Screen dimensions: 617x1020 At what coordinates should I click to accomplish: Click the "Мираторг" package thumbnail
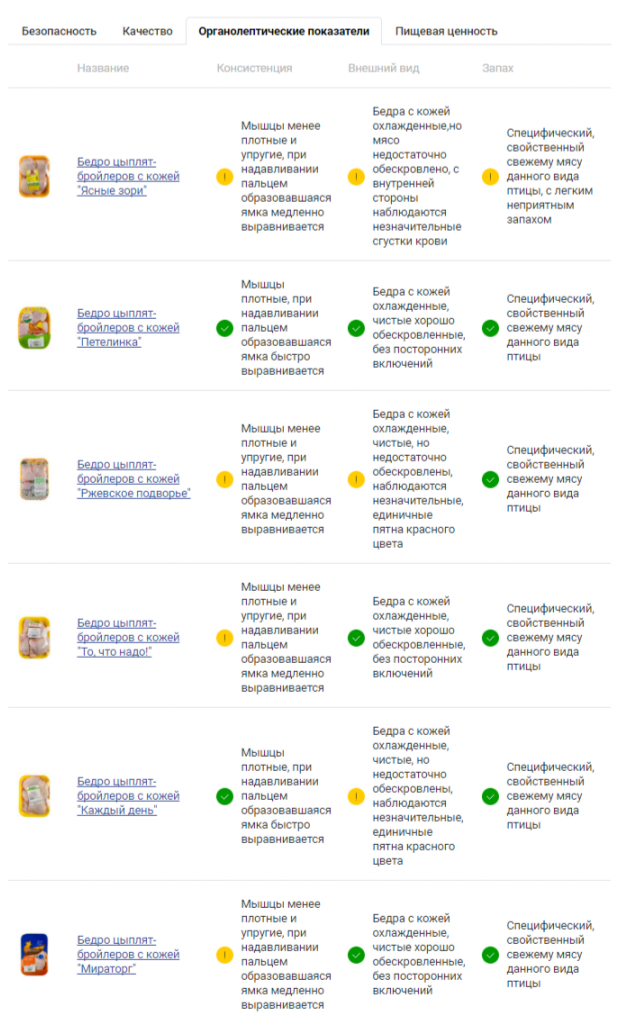pos(33,955)
